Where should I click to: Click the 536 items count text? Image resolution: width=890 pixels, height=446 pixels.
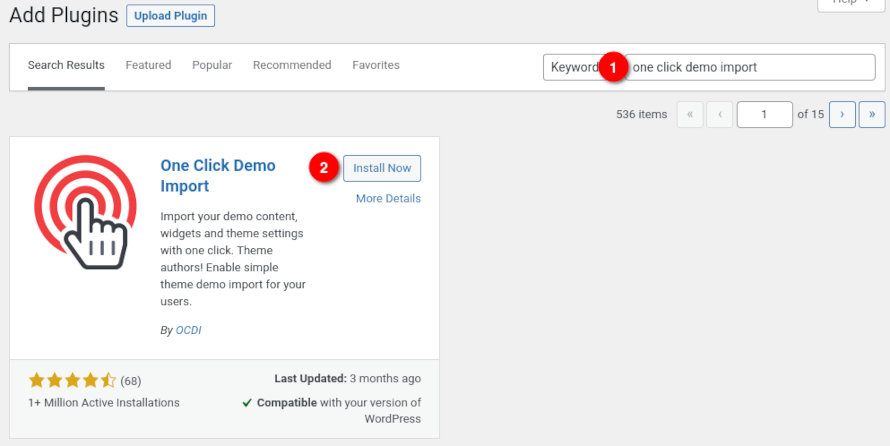(x=641, y=115)
